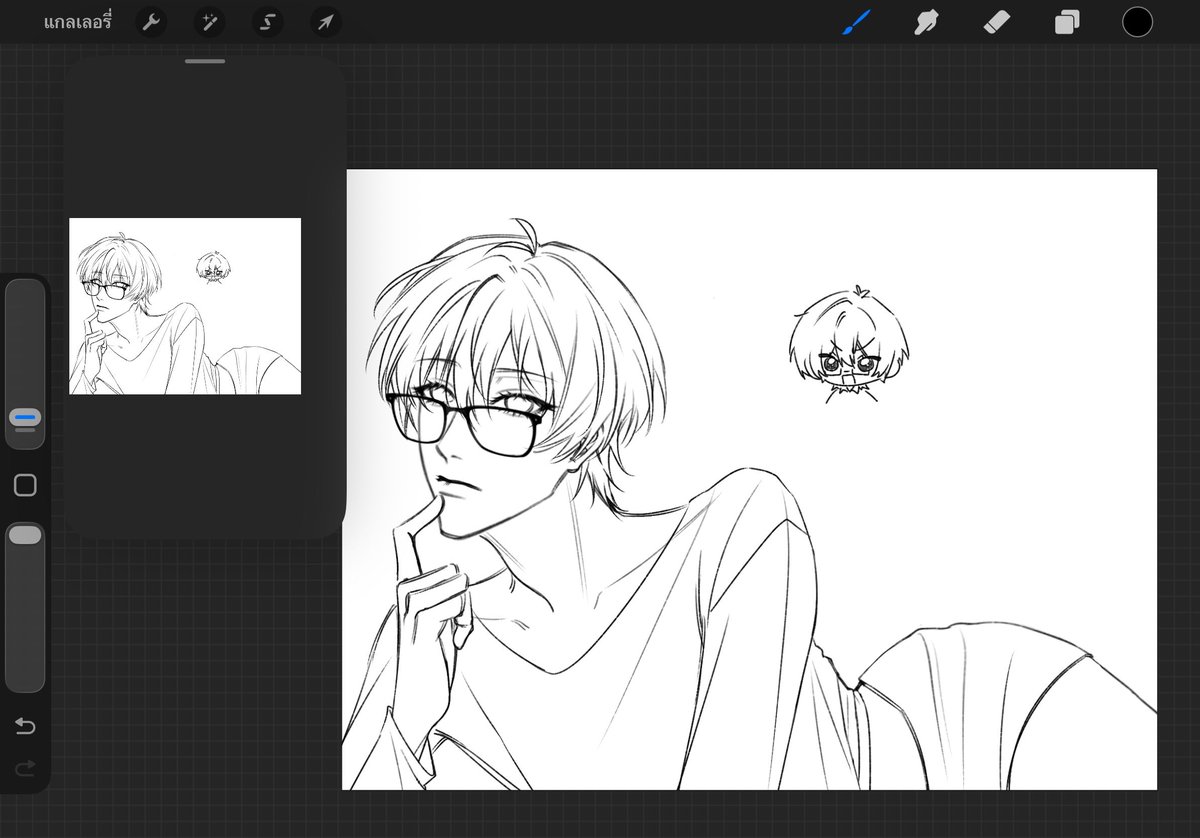
Task: Open the Adjustments magic wand menu
Action: coord(209,22)
